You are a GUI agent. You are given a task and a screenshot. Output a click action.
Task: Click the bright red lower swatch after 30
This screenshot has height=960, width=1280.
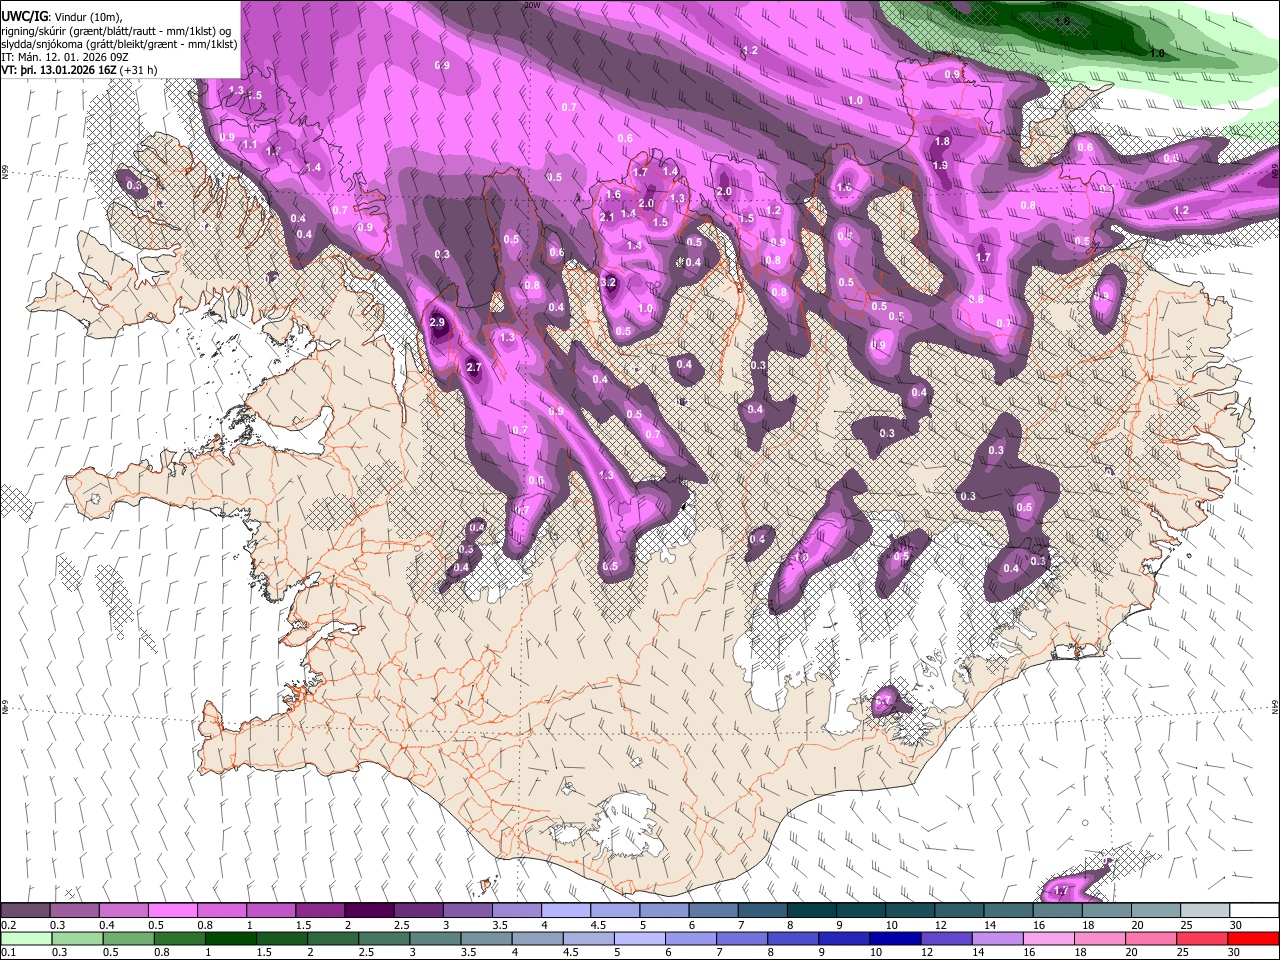tap(1254, 938)
